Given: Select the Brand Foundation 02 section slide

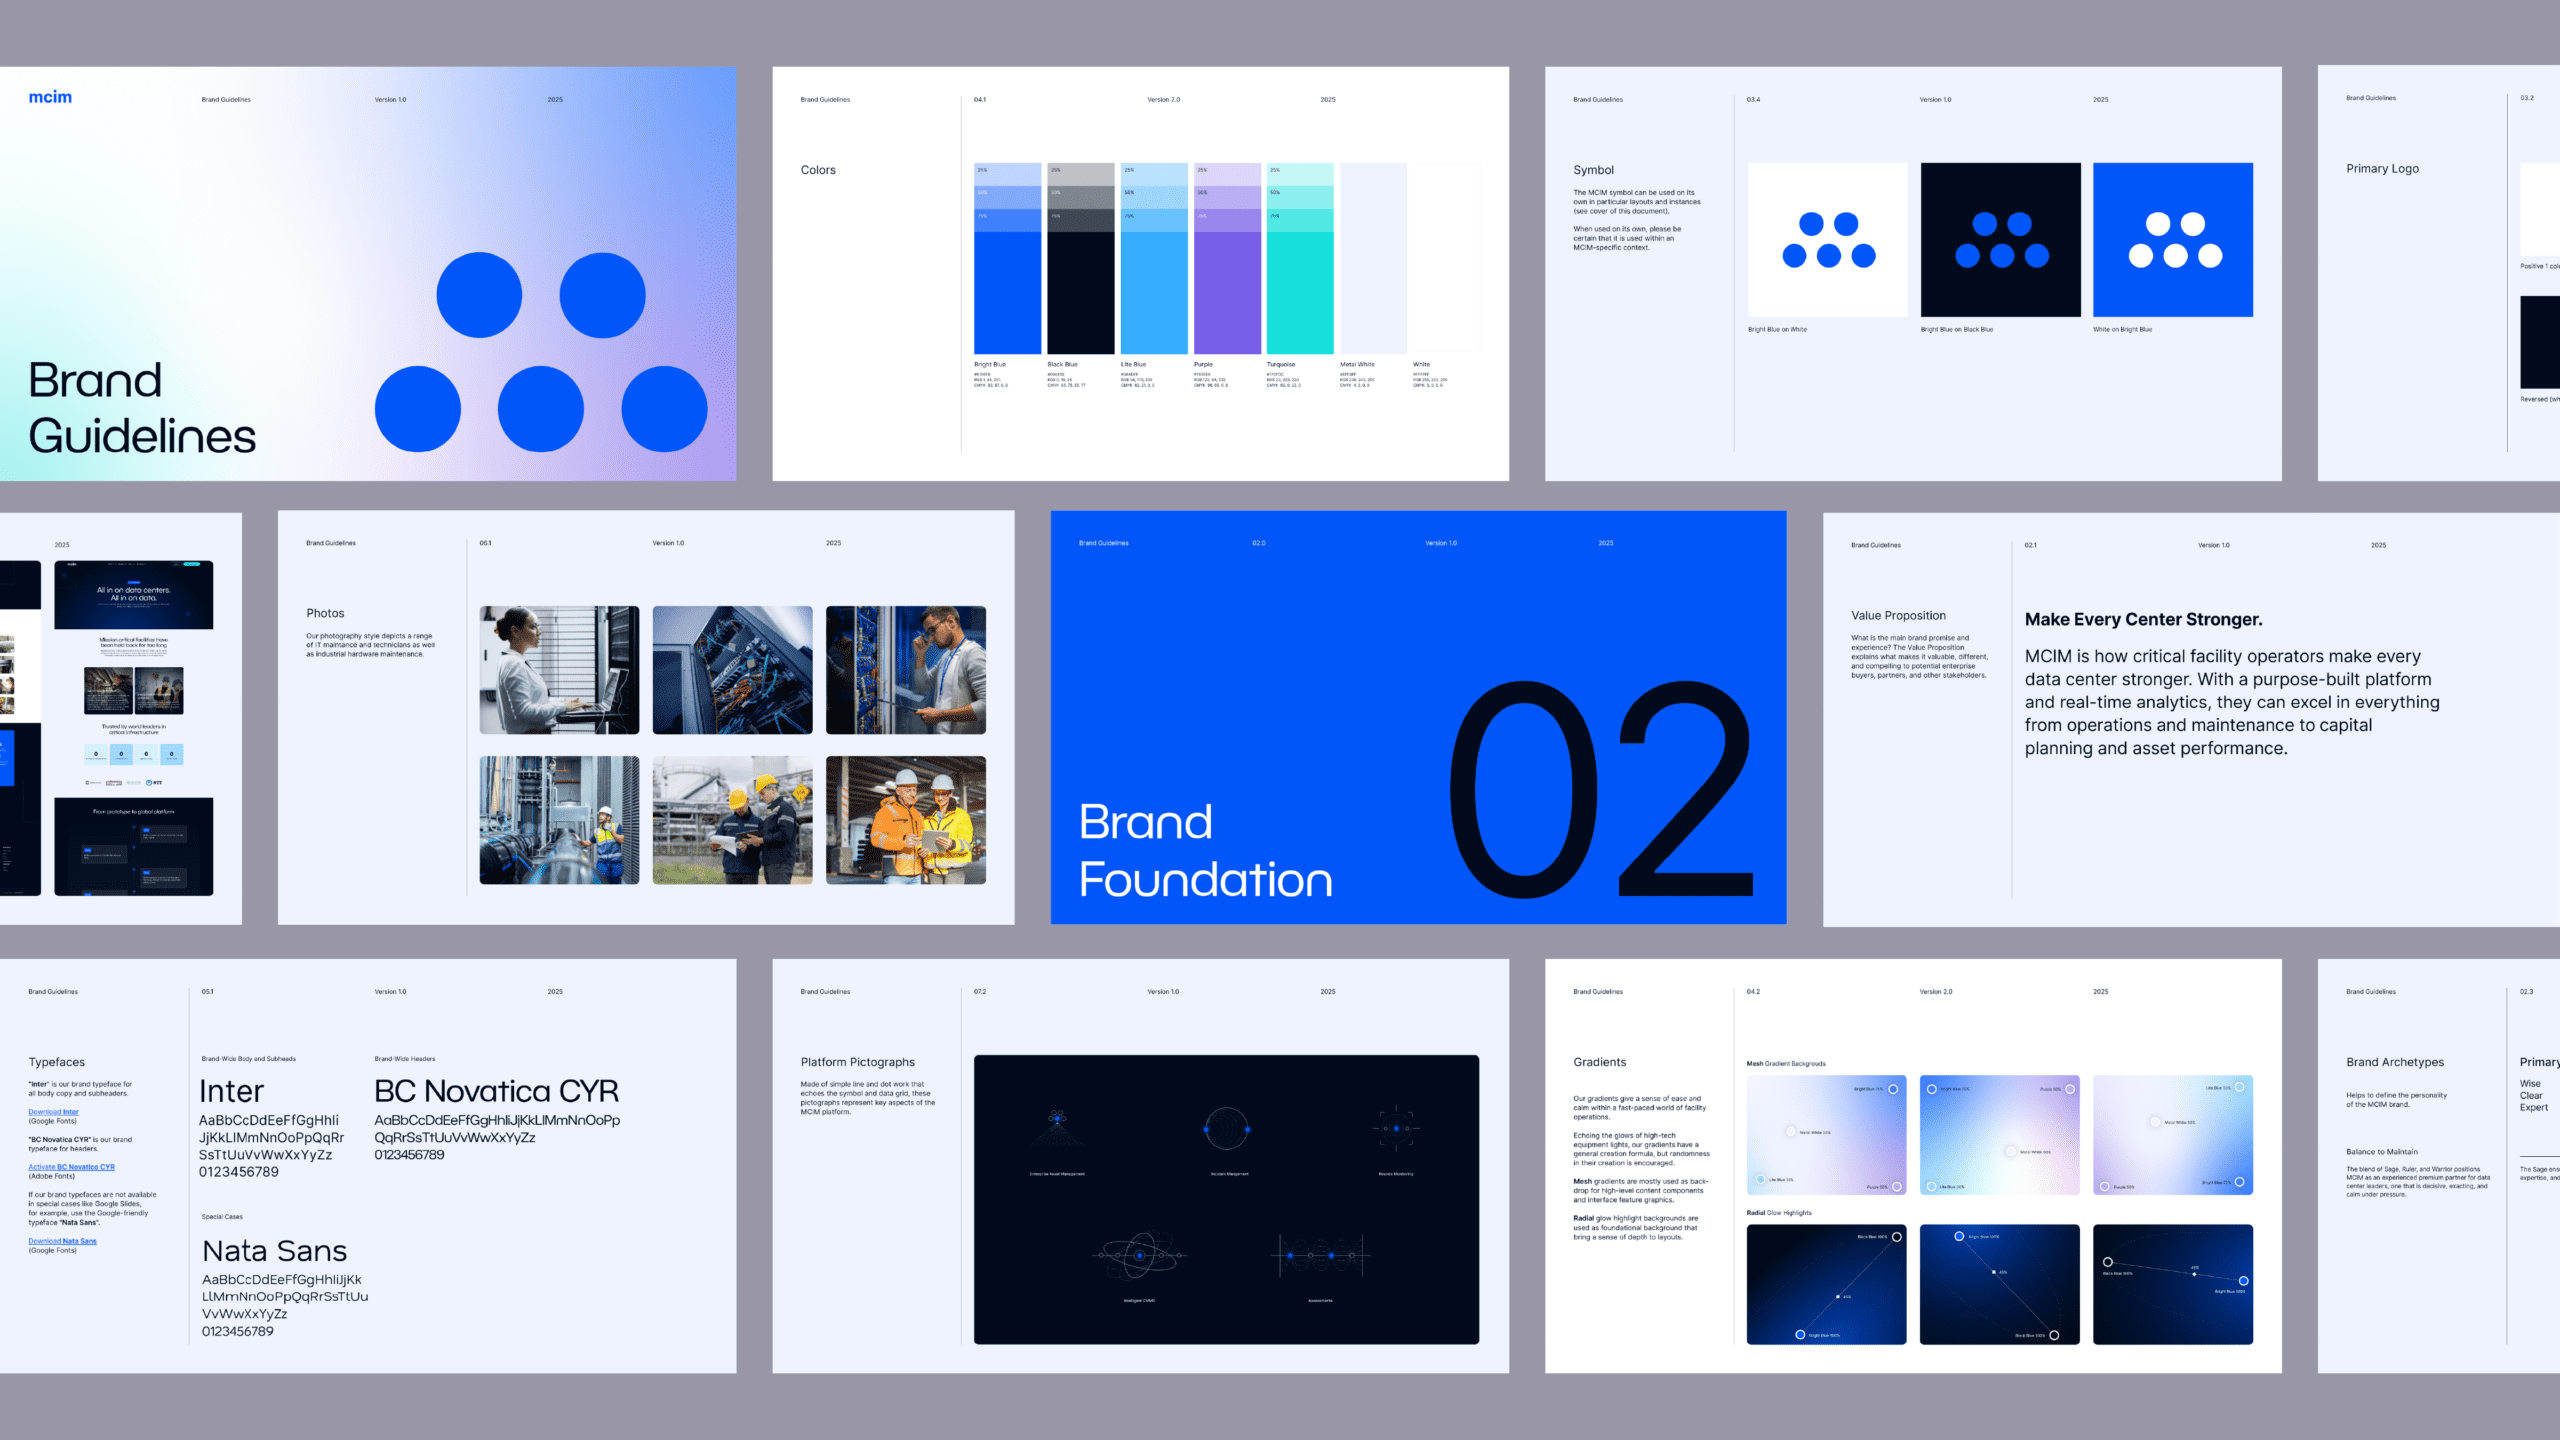Looking at the screenshot, I should (1418, 718).
